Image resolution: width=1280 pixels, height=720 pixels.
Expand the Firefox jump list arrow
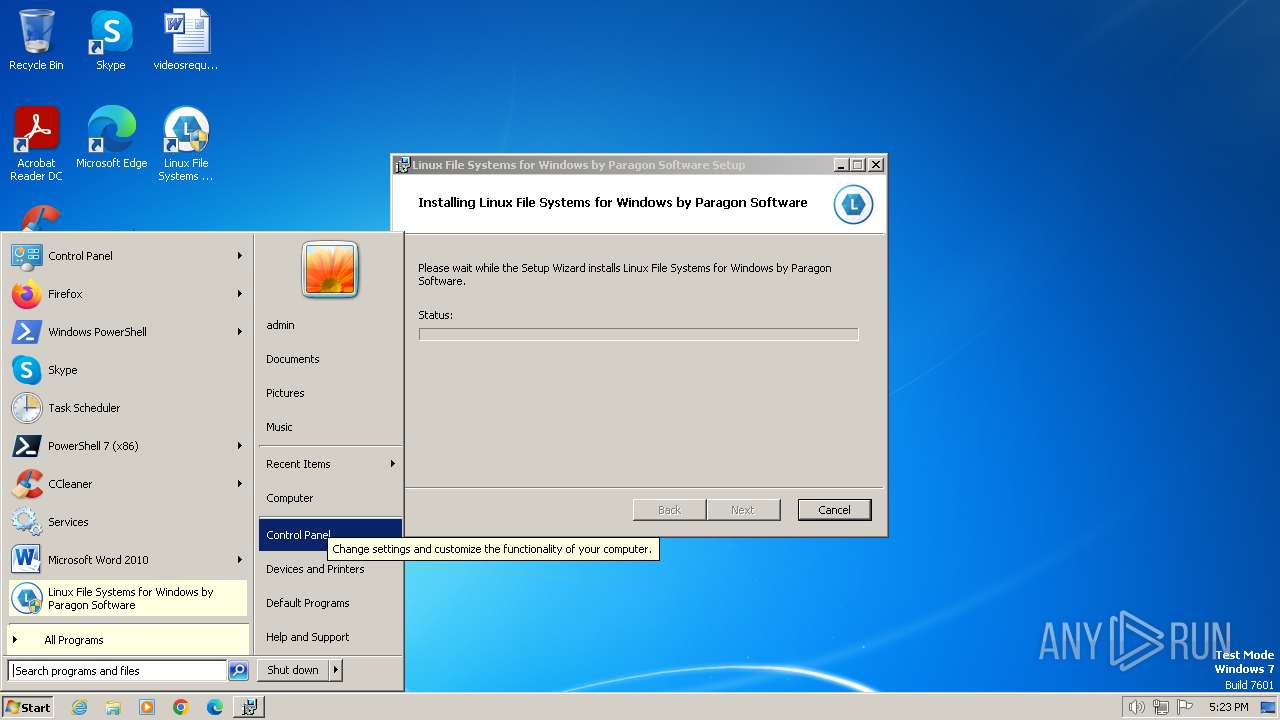240,294
